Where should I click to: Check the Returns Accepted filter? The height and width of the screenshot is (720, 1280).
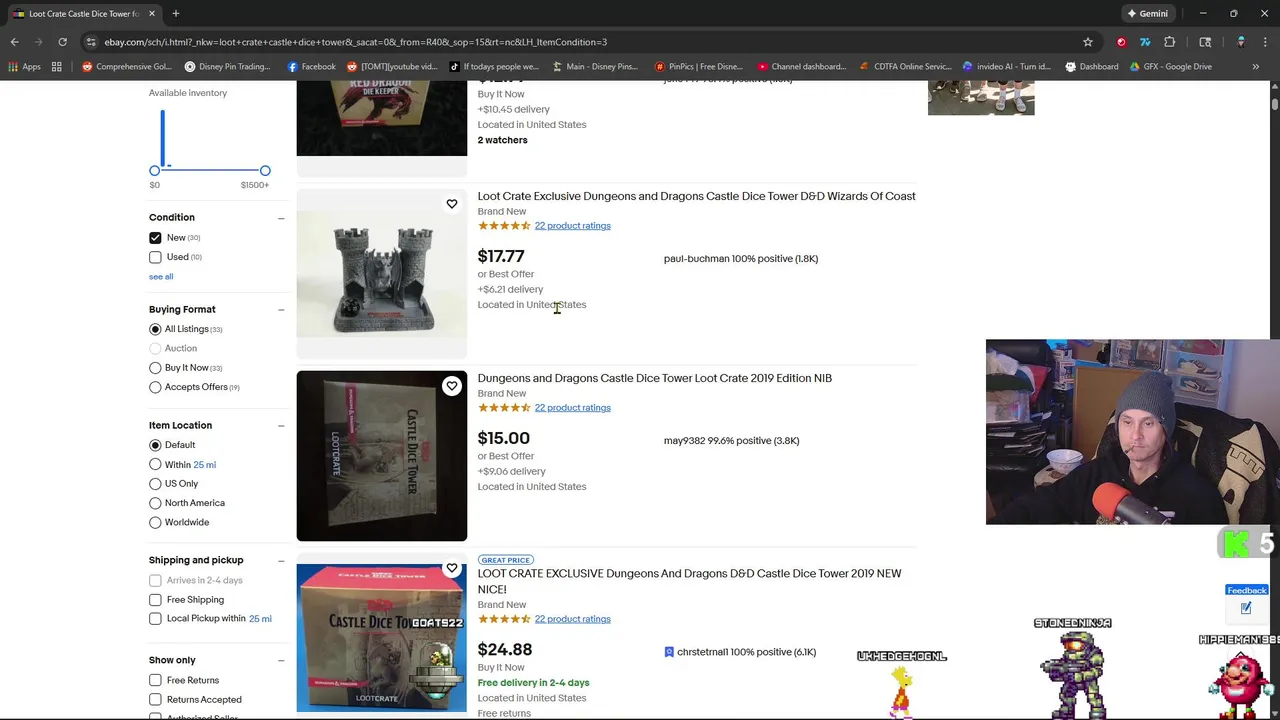click(155, 700)
